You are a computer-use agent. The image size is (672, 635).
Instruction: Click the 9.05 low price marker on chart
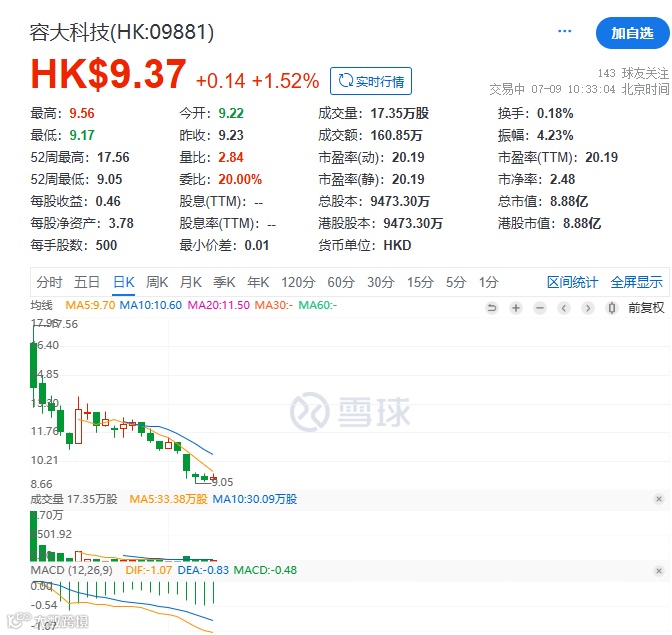222,482
